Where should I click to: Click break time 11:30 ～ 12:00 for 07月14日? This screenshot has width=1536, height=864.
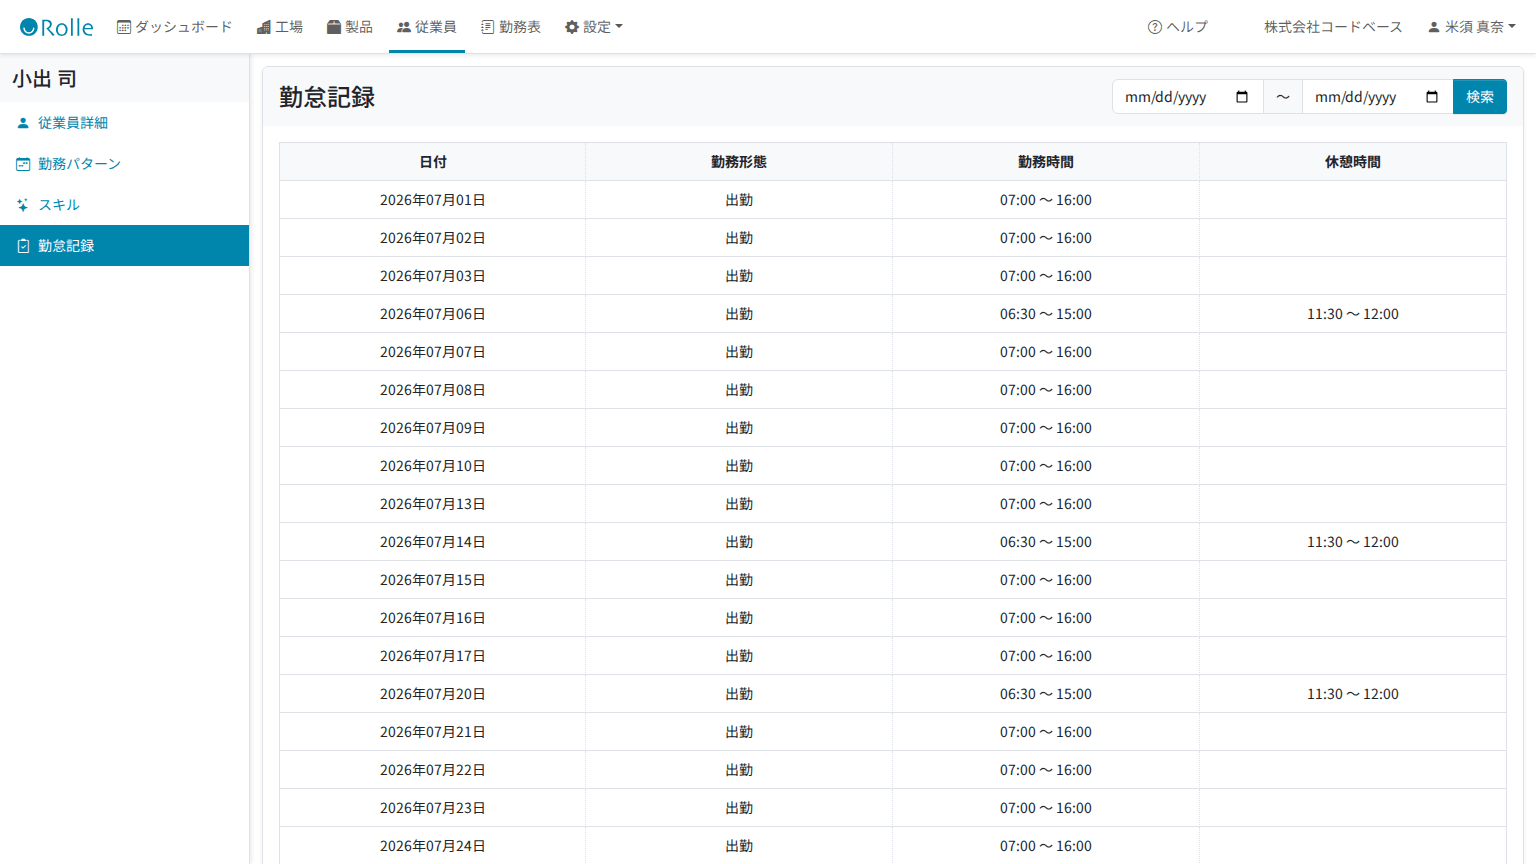1353,542
